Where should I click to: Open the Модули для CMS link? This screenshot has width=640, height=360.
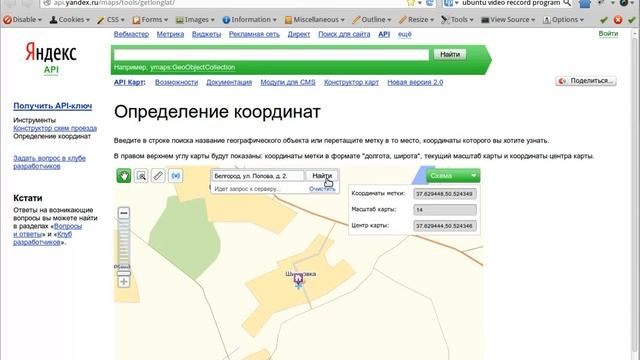[288, 82]
